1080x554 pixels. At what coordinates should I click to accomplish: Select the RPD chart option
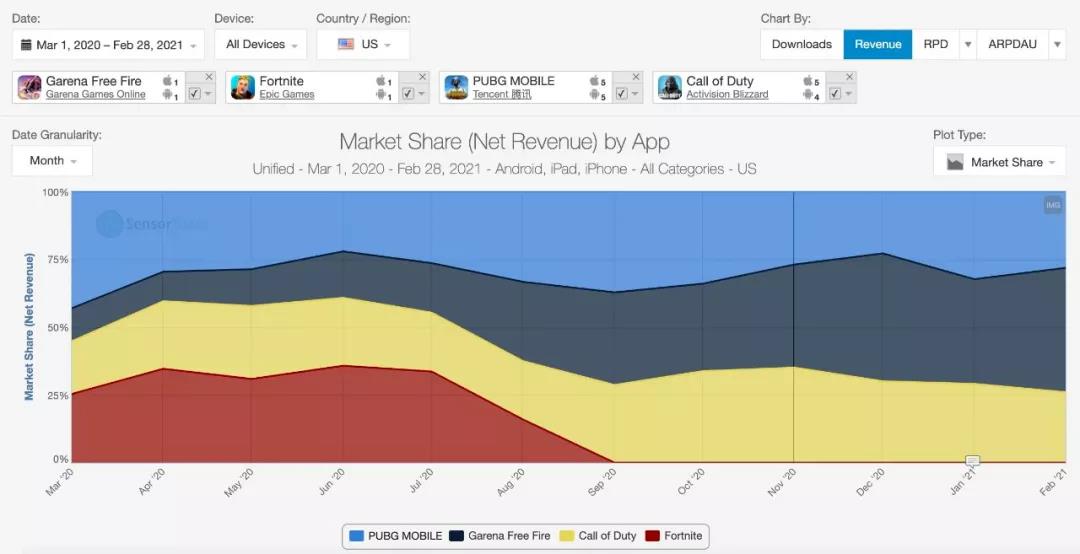(935, 44)
